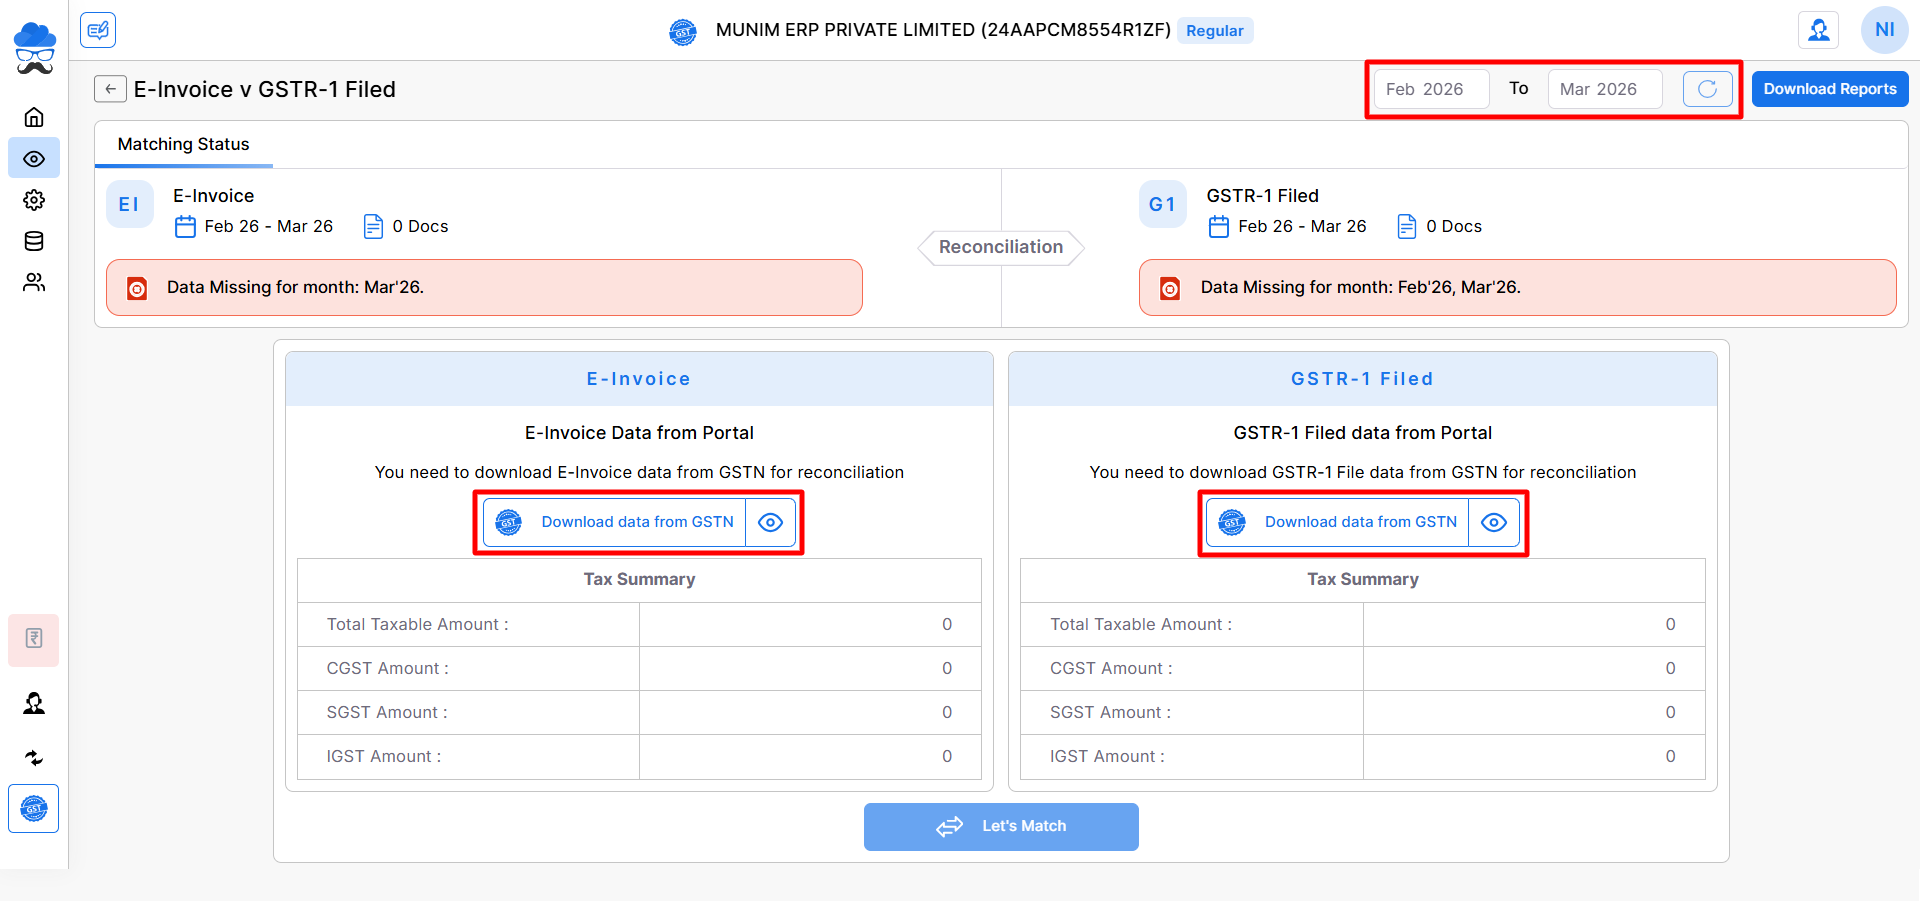Click the GST globe icon in the sidebar
1920x902 pixels.
[34, 808]
